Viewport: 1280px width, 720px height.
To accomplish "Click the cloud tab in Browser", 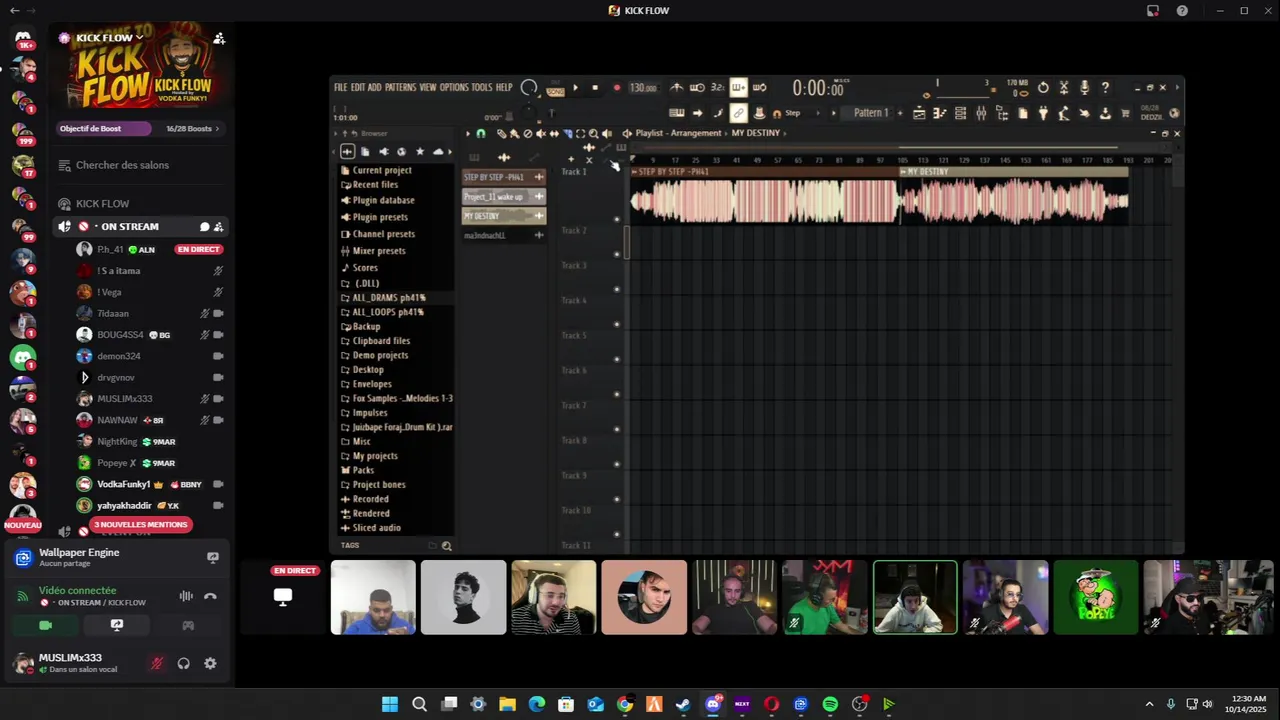I will [x=438, y=152].
